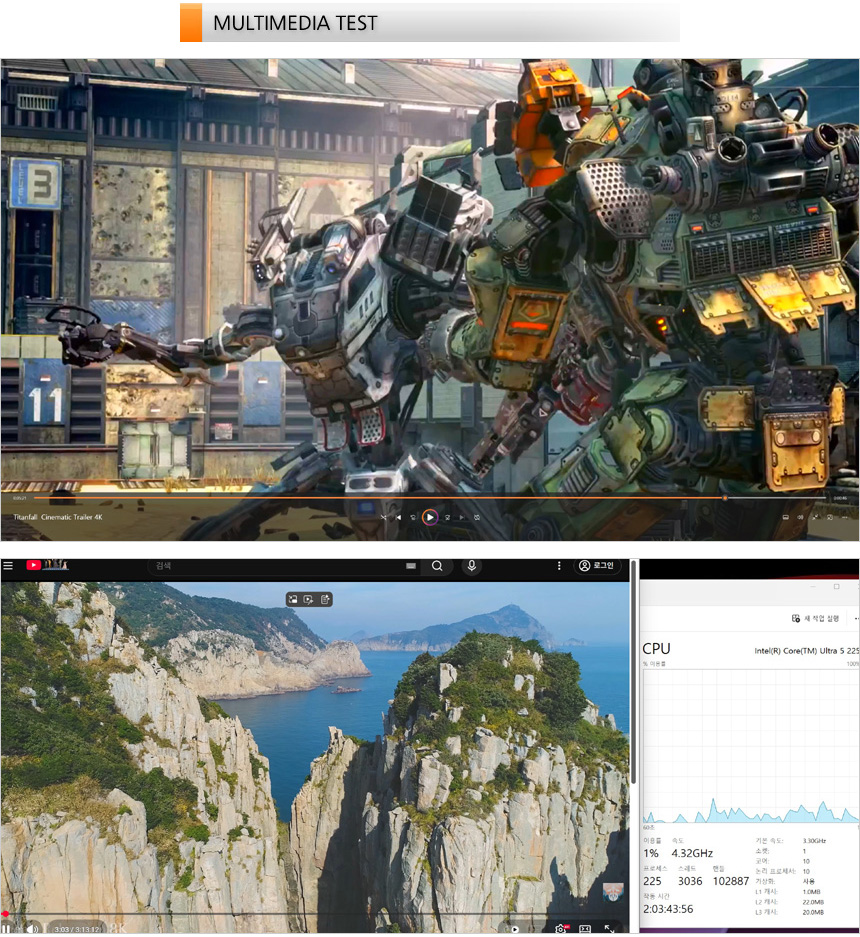This screenshot has height=937, width=860.
Task: Click the first icon in floating video overlay toolbar
Action: coord(293,599)
